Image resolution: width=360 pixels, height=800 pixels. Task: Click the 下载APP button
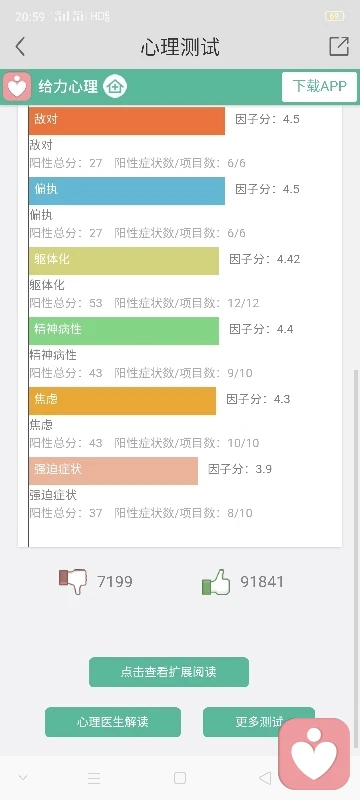[320, 86]
